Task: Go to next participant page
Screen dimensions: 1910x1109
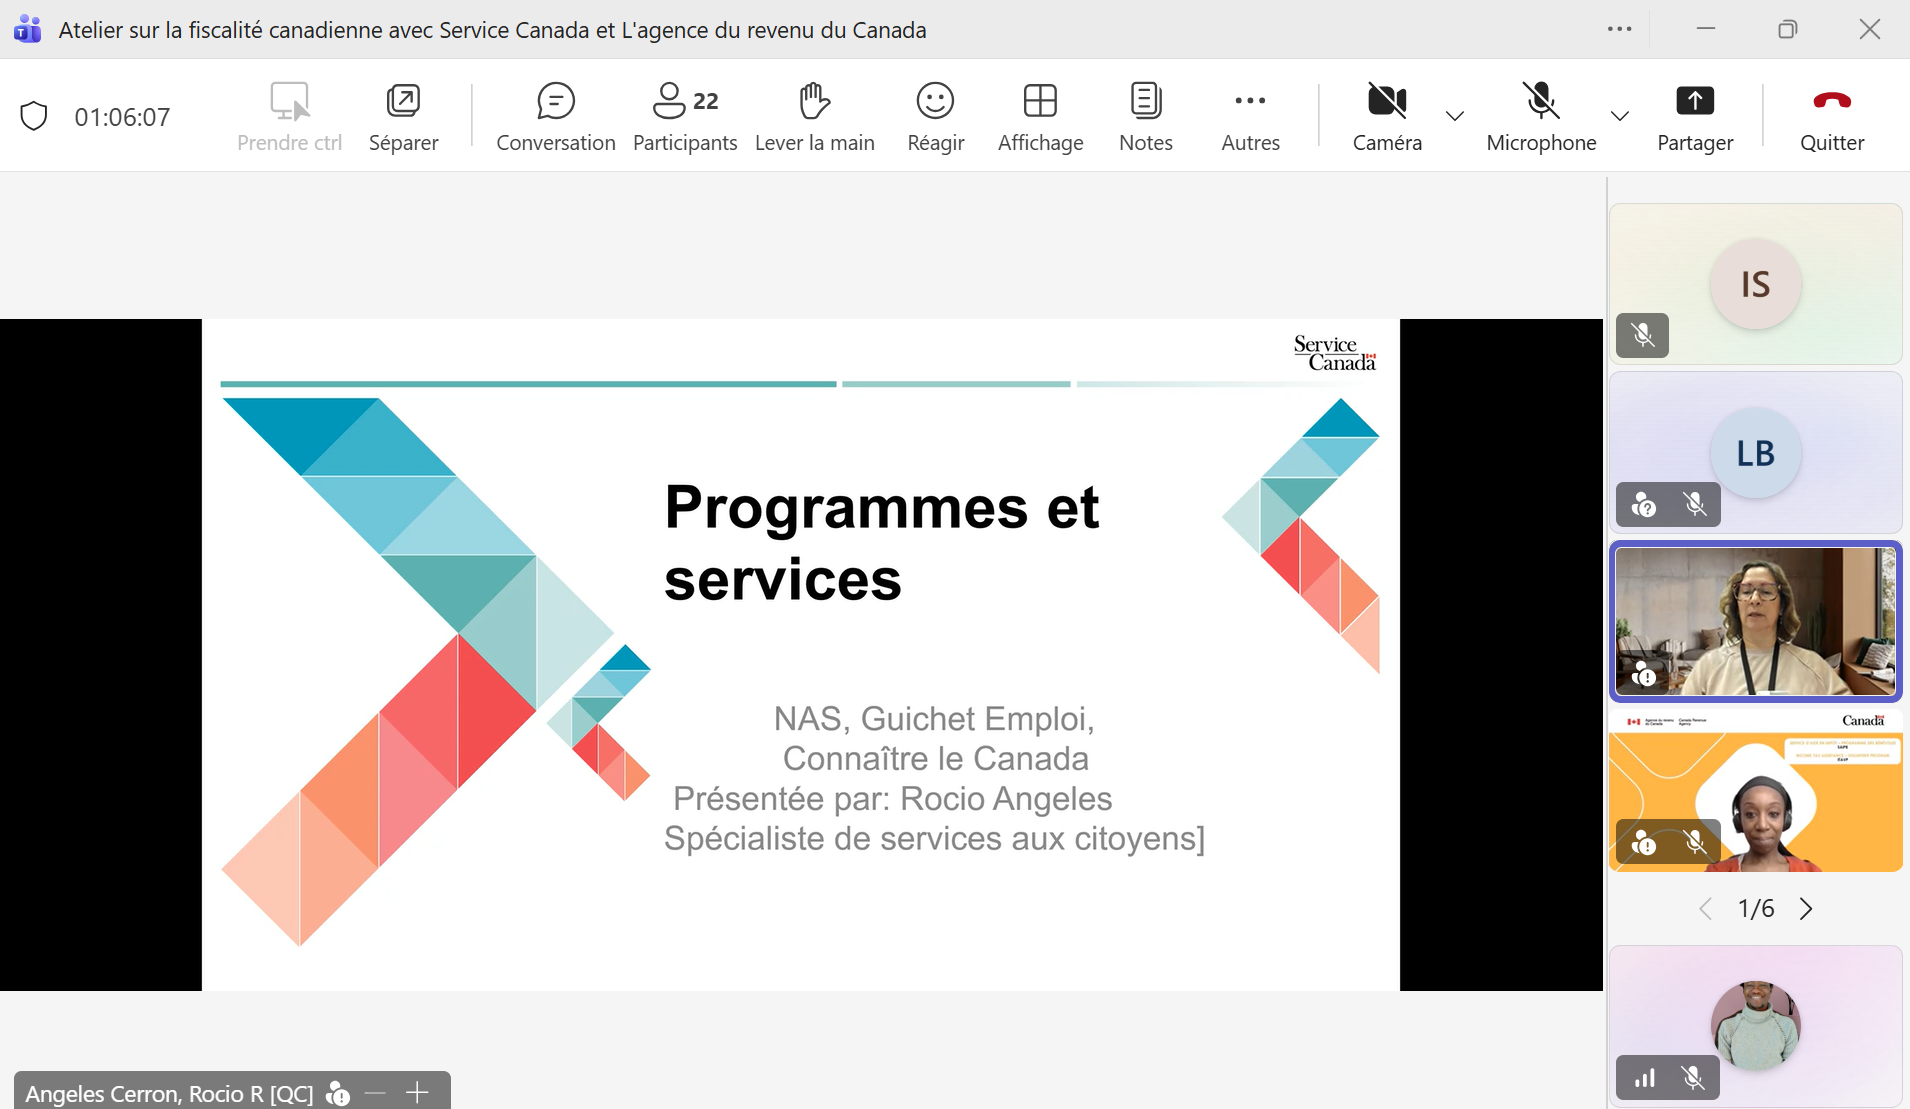Action: pos(1806,908)
